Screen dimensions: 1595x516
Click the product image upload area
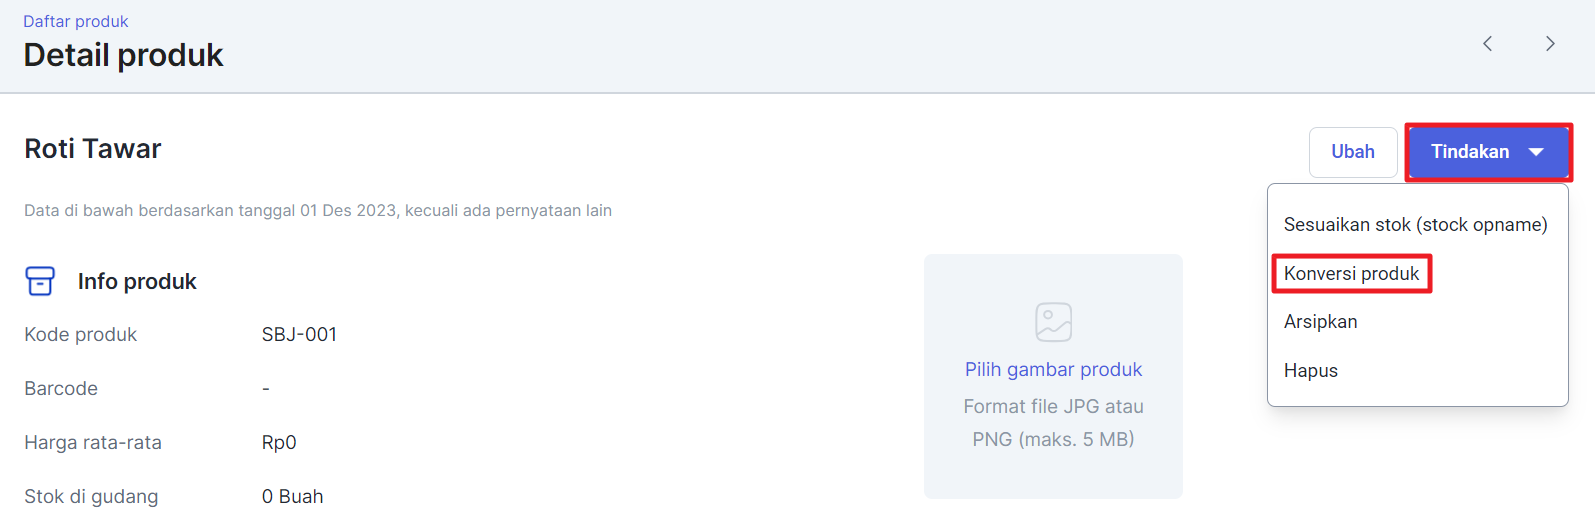tap(1053, 376)
